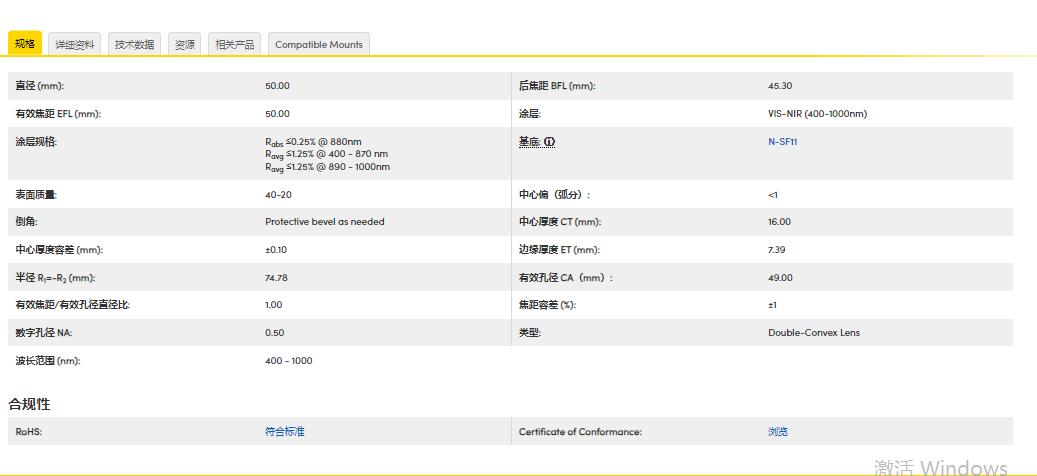Click the 涂层规格 row label

36,142
